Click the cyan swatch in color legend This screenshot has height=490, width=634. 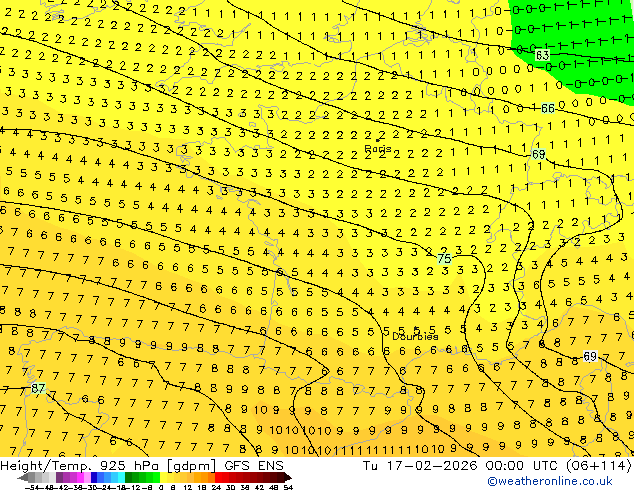pos(121,477)
